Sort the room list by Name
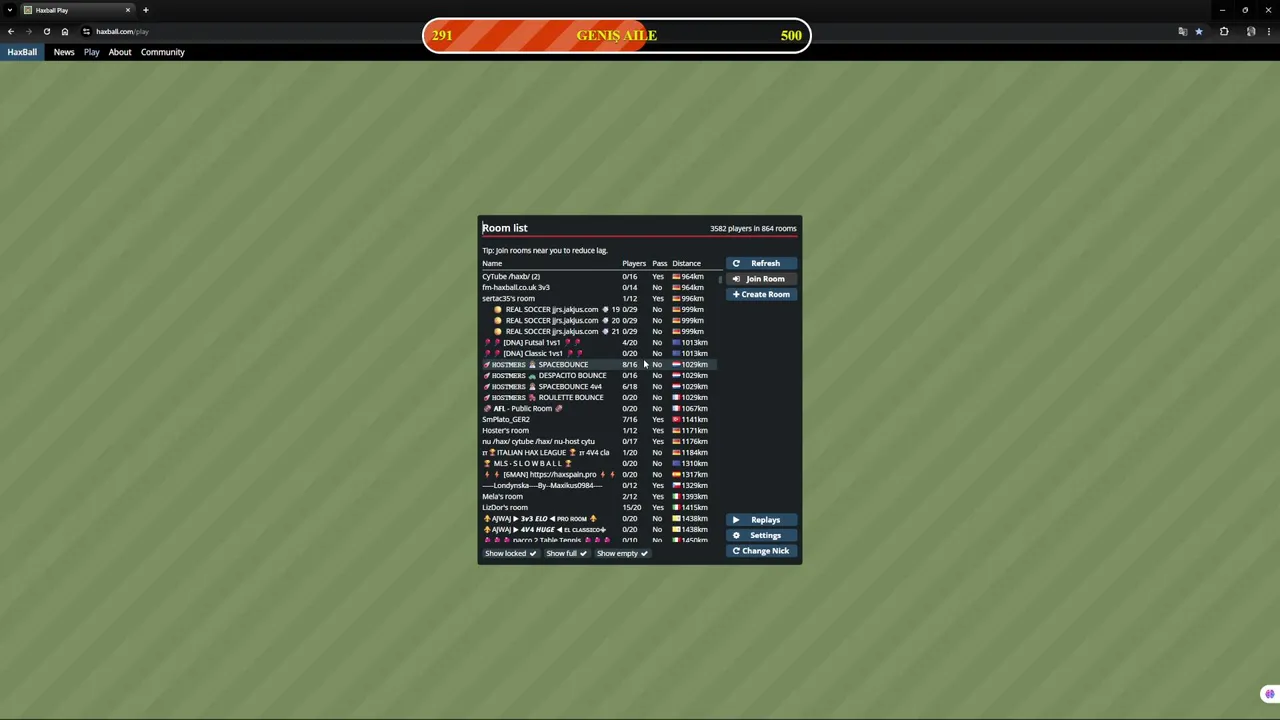The height and width of the screenshot is (720, 1280). tap(492, 263)
